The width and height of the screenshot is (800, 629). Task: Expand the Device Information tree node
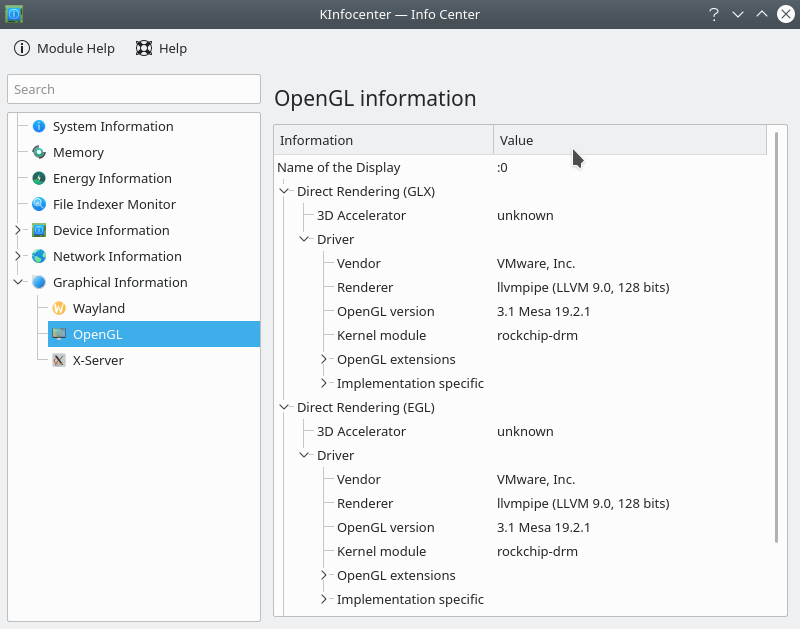pos(18,230)
